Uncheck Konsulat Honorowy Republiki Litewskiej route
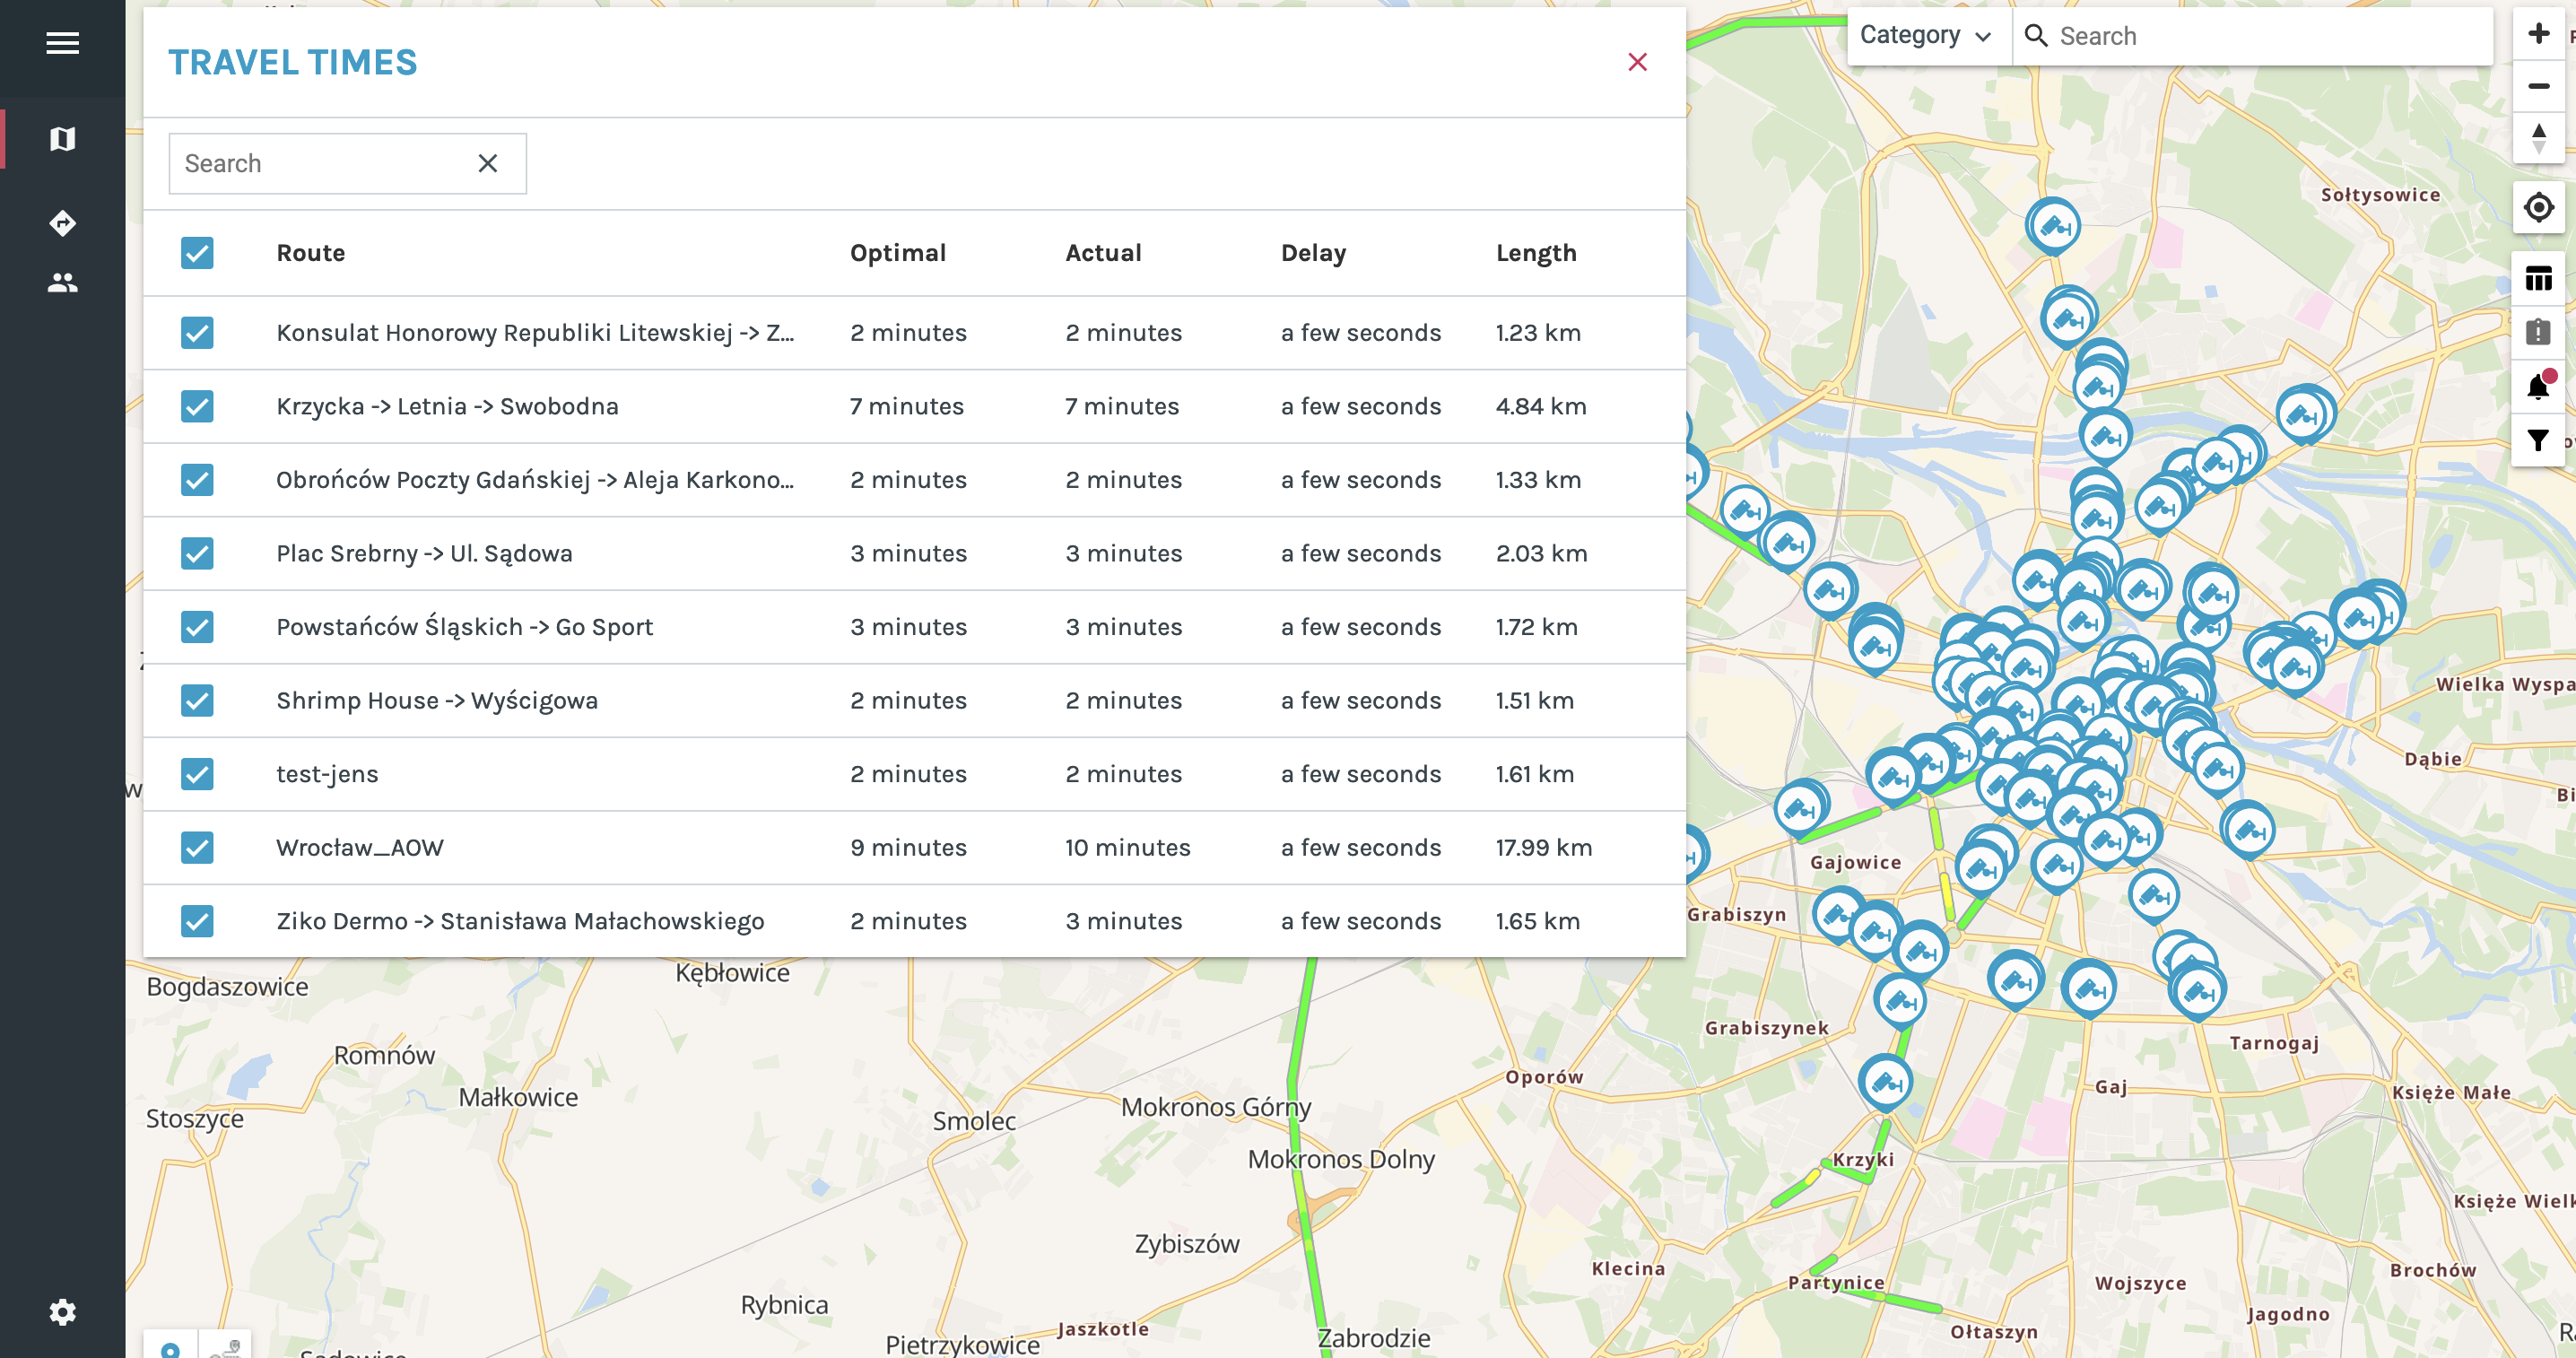Image resolution: width=2576 pixels, height=1358 pixels. [x=197, y=333]
